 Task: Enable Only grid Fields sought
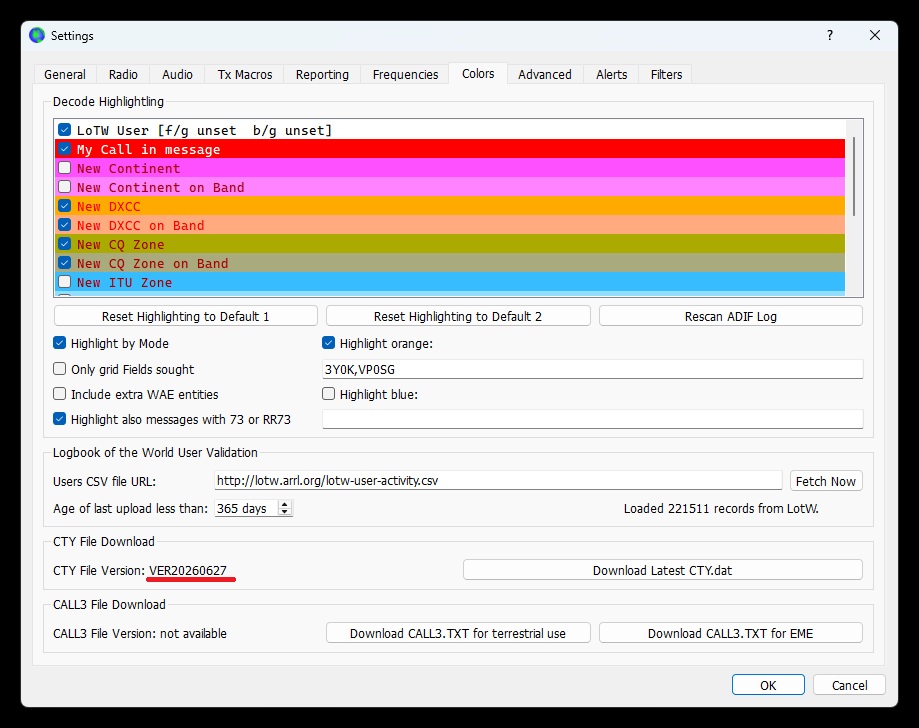click(59, 369)
